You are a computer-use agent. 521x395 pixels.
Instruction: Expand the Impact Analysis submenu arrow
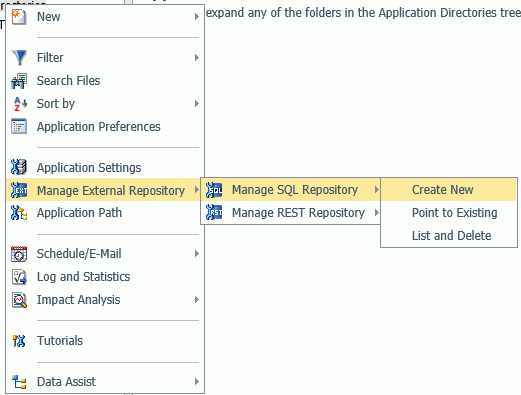pyautogui.click(x=197, y=300)
